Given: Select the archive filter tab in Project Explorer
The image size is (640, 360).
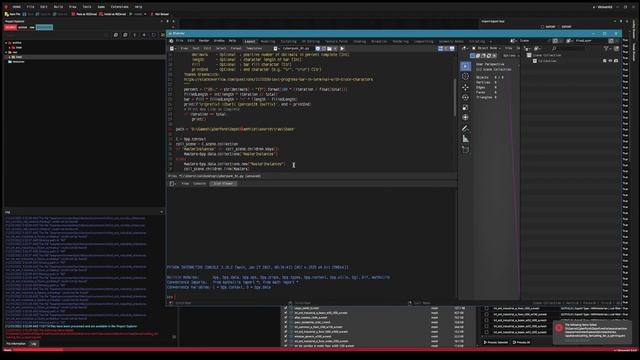Looking at the screenshot, I should (22, 27).
